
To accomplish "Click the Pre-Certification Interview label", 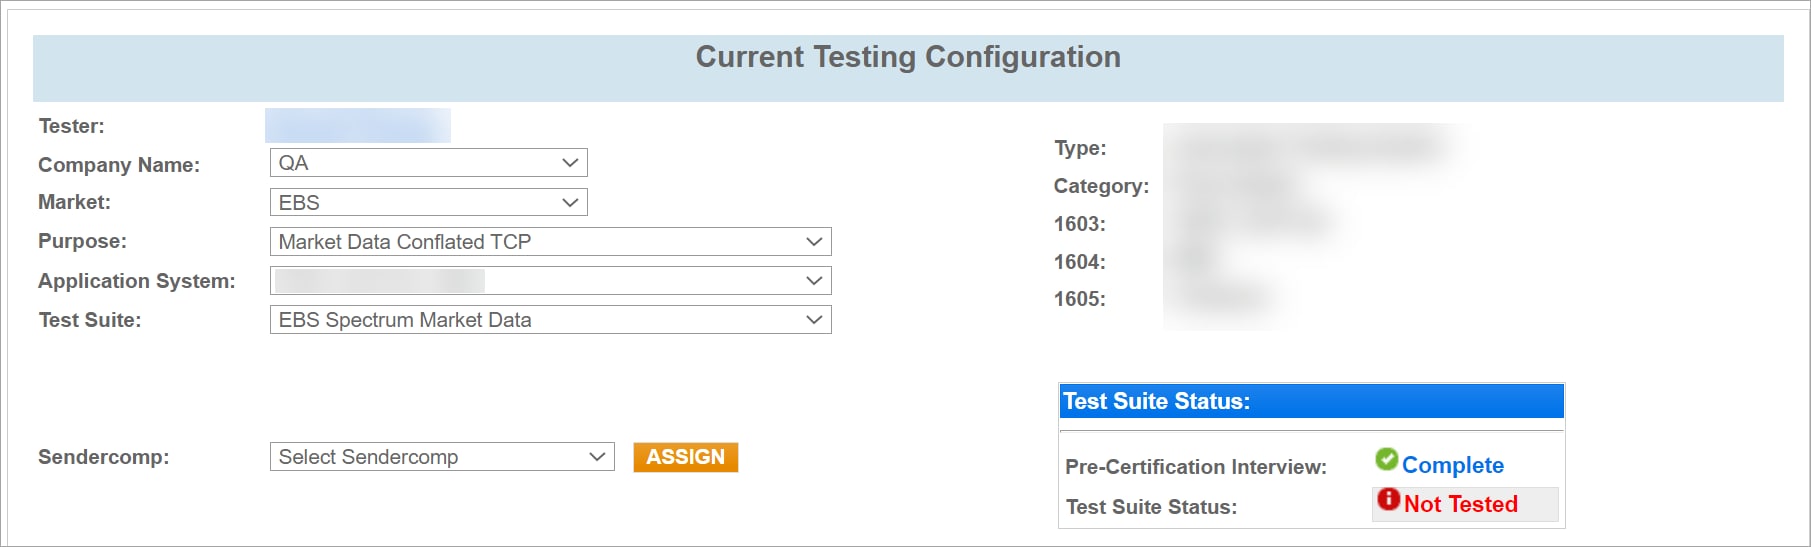I will (x=1195, y=467).
